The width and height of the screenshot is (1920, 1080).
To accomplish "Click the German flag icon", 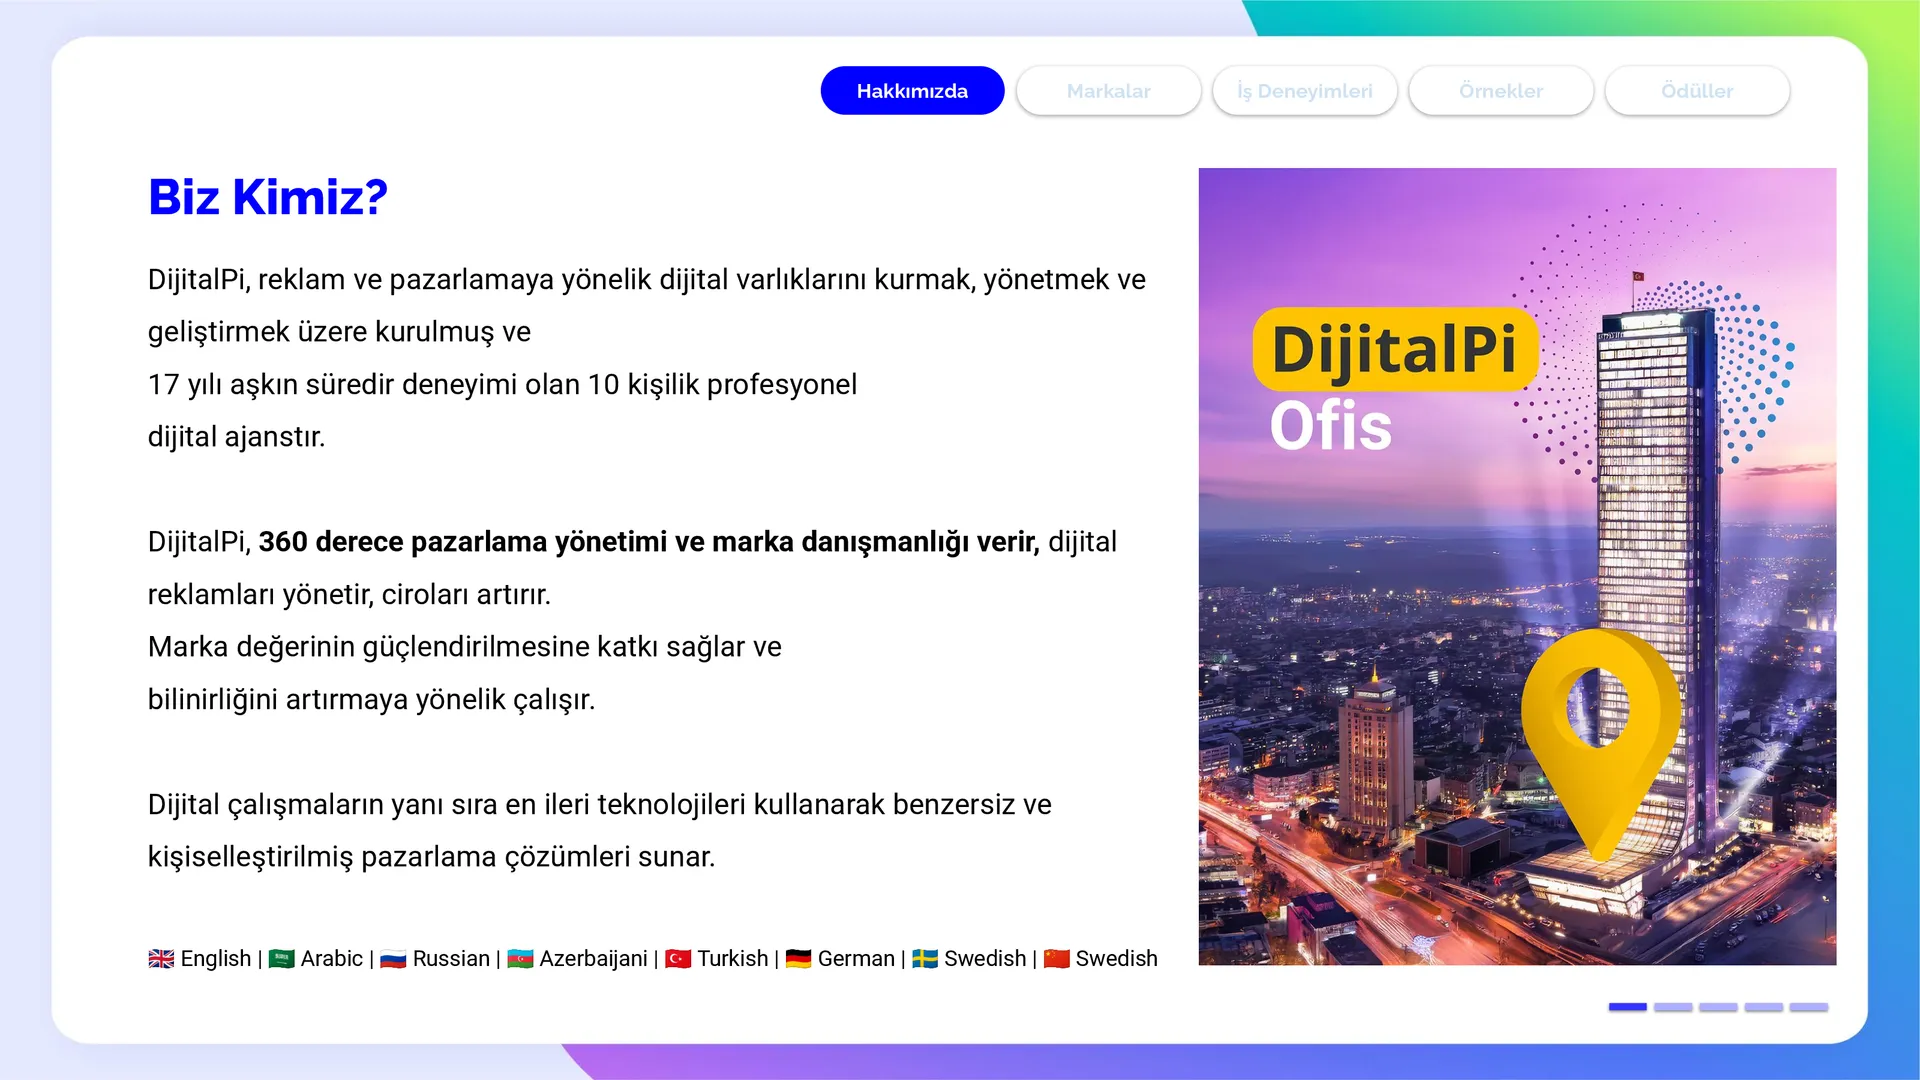I will tap(798, 959).
